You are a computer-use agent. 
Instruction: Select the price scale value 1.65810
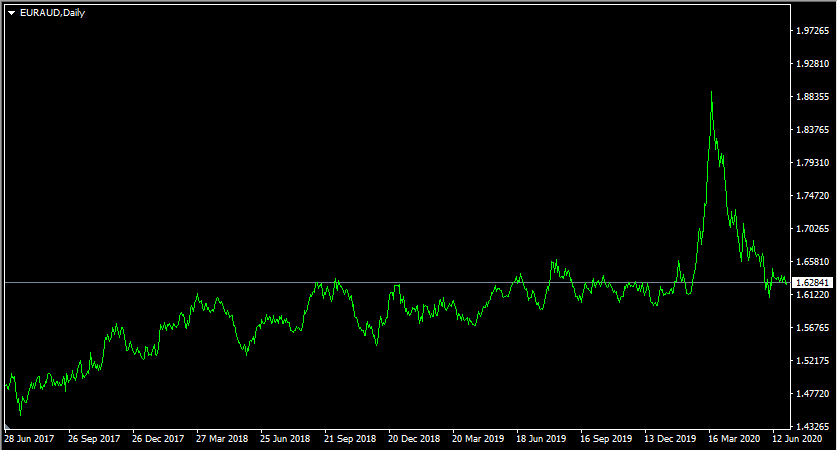pyautogui.click(x=812, y=262)
